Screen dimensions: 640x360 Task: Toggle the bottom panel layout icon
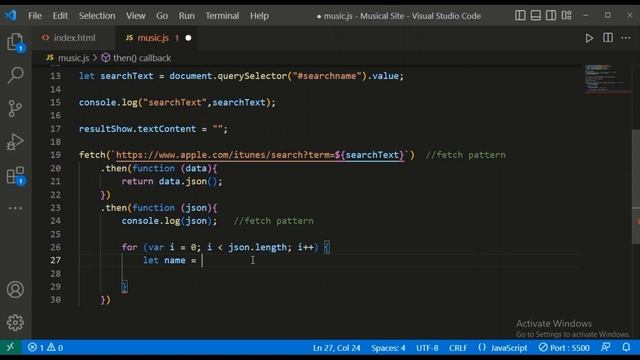[x=536, y=16]
